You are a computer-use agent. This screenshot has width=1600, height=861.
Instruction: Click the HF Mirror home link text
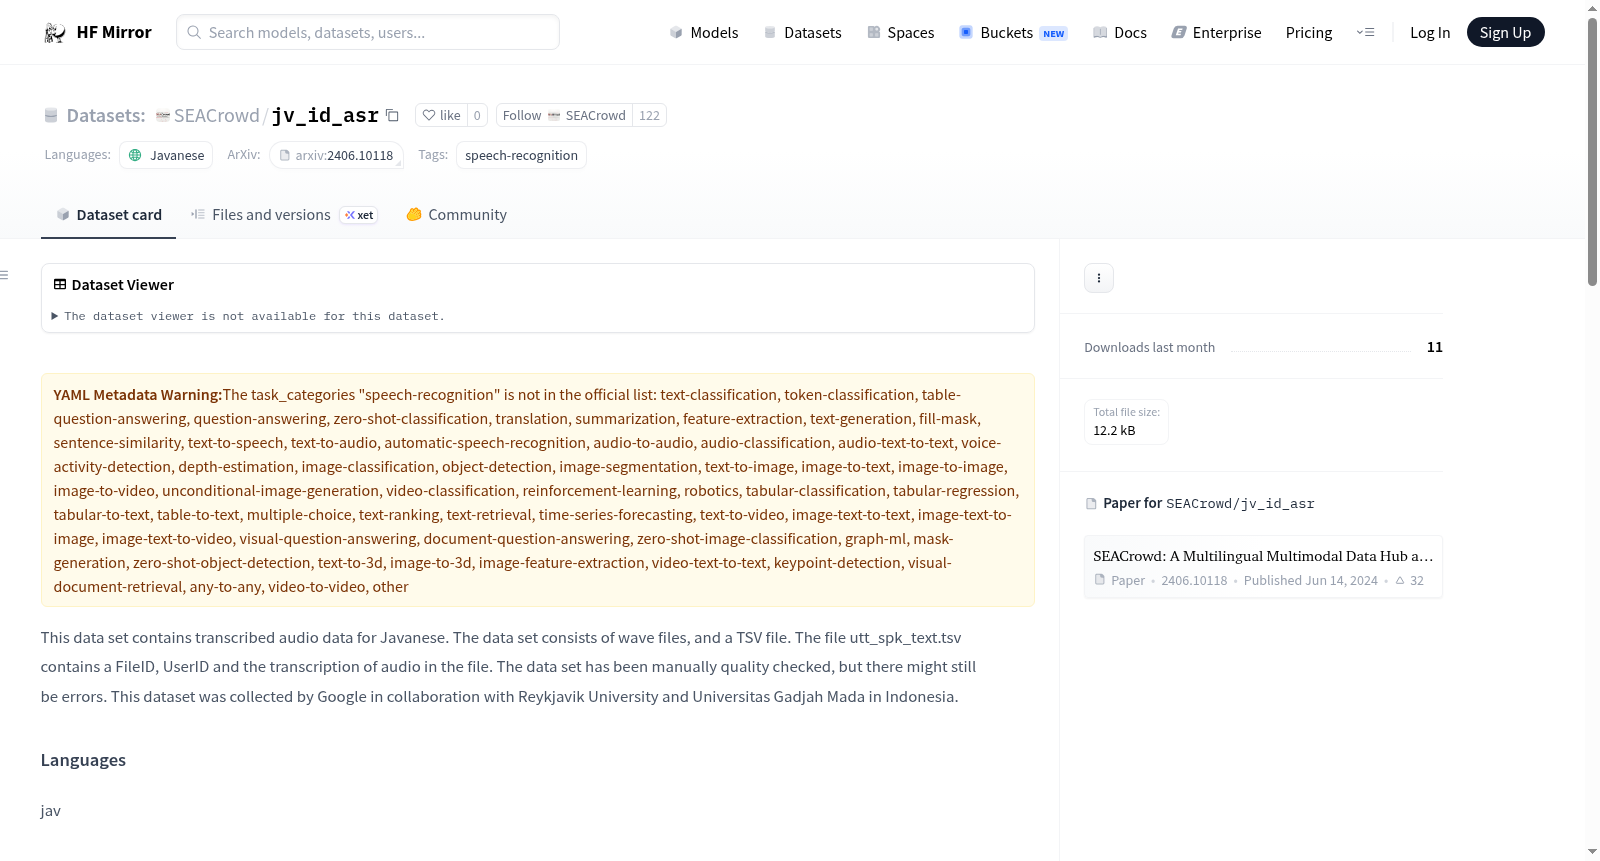[114, 33]
